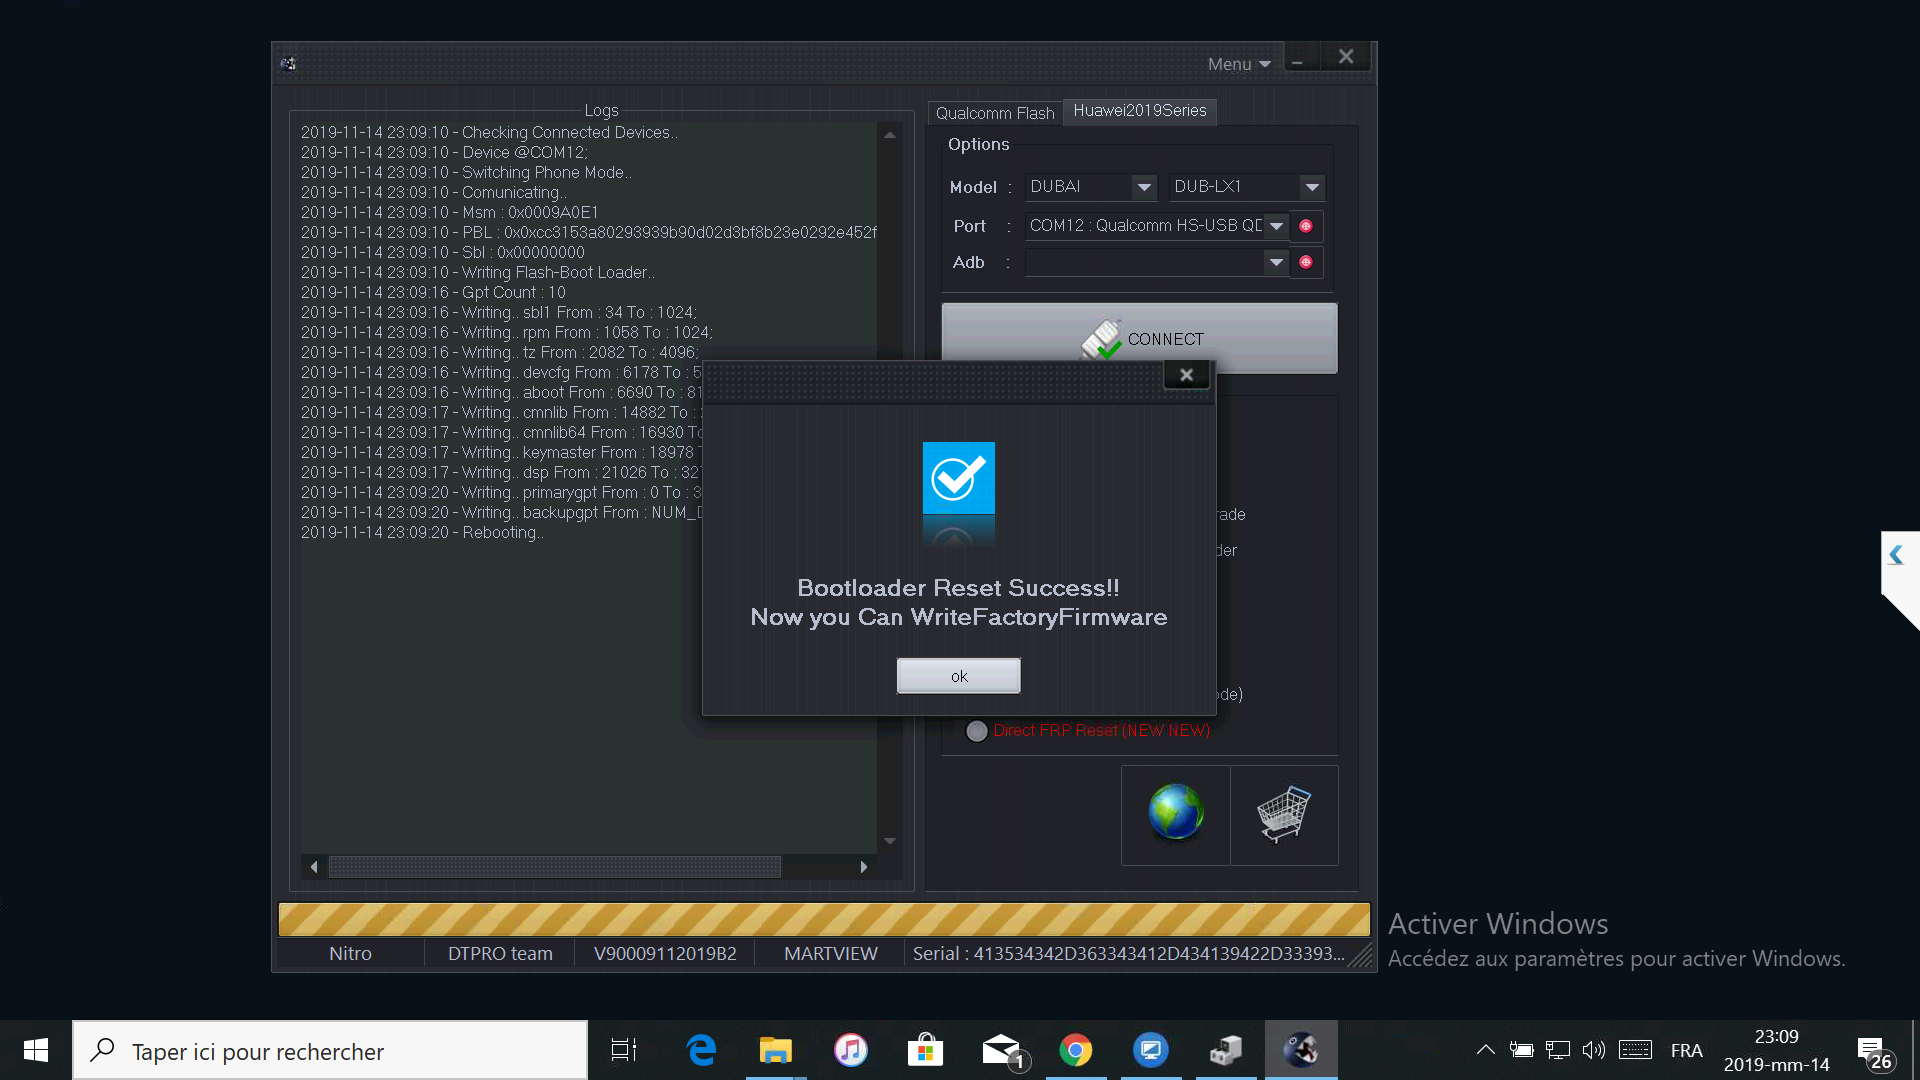Click the CONNECT plug icon
1920x1080 pixels.
click(x=1102, y=340)
